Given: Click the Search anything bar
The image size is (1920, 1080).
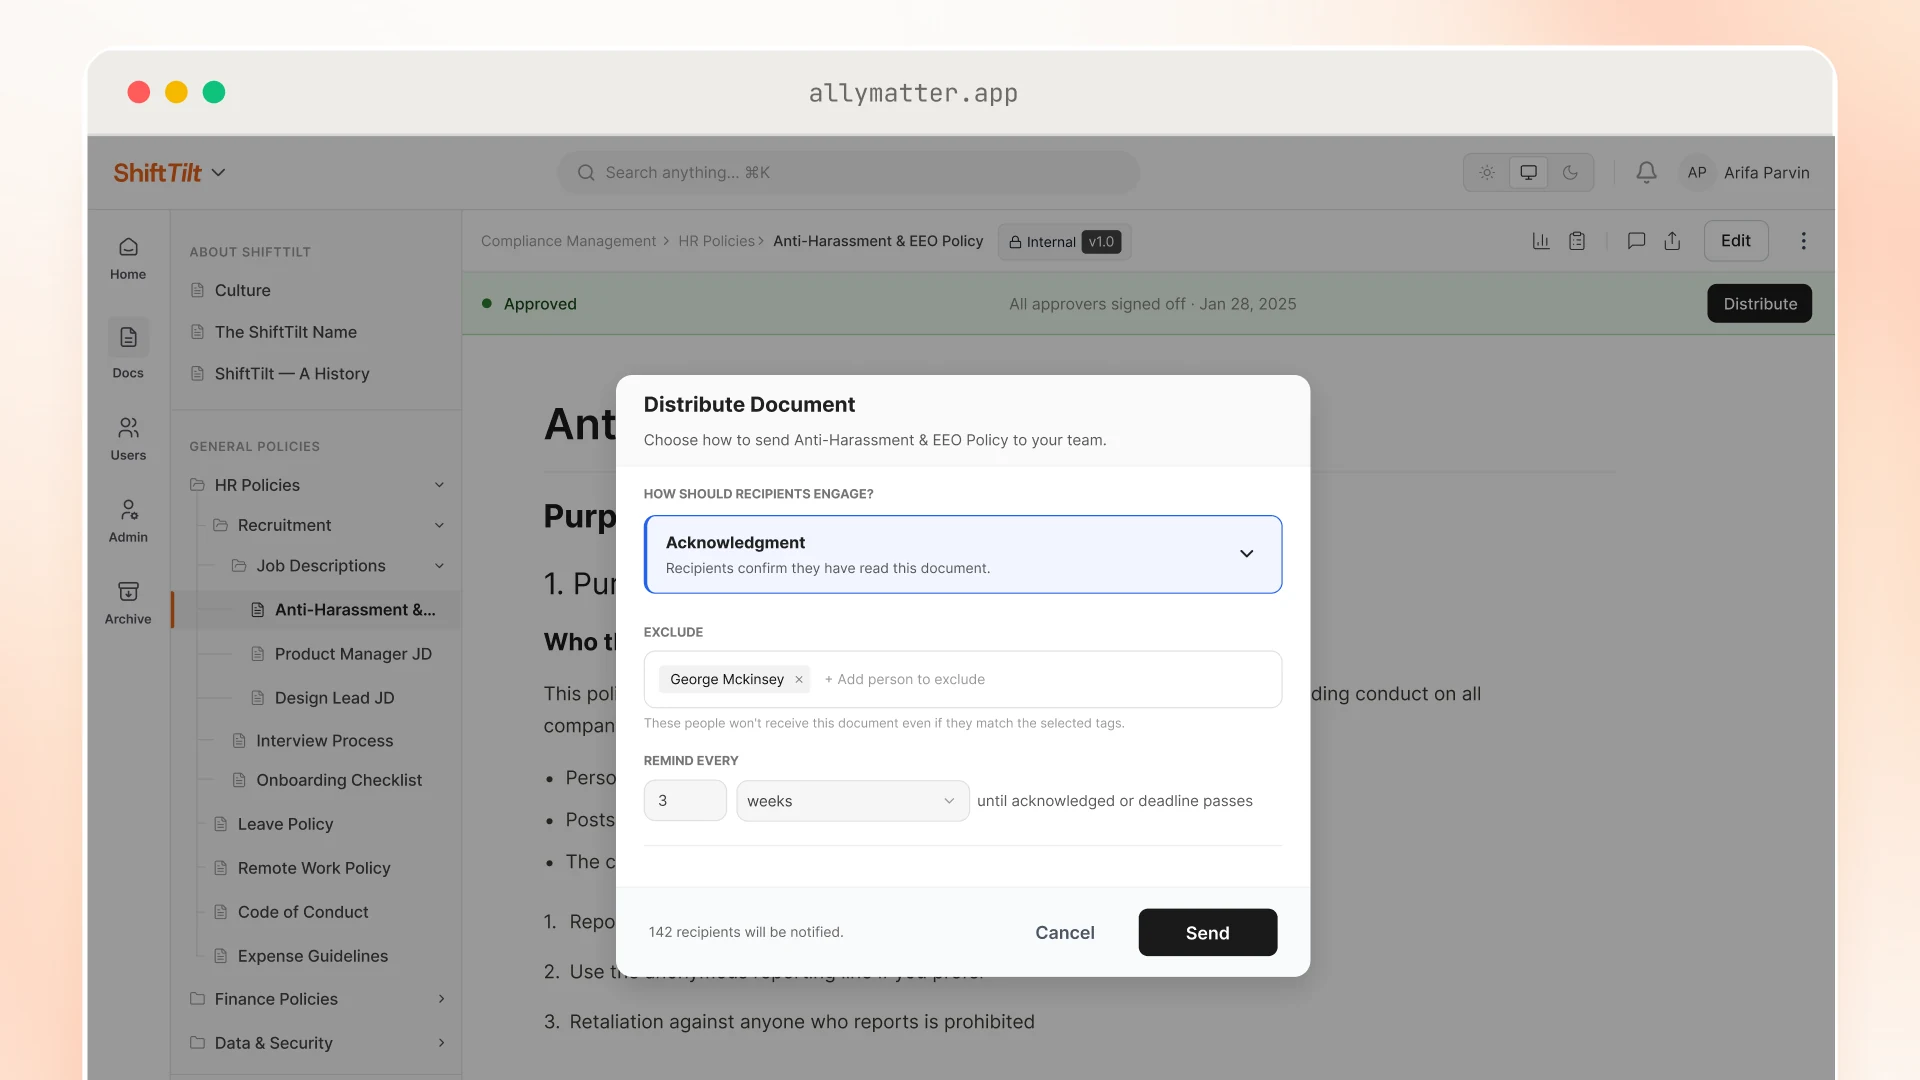Looking at the screenshot, I should 848,172.
